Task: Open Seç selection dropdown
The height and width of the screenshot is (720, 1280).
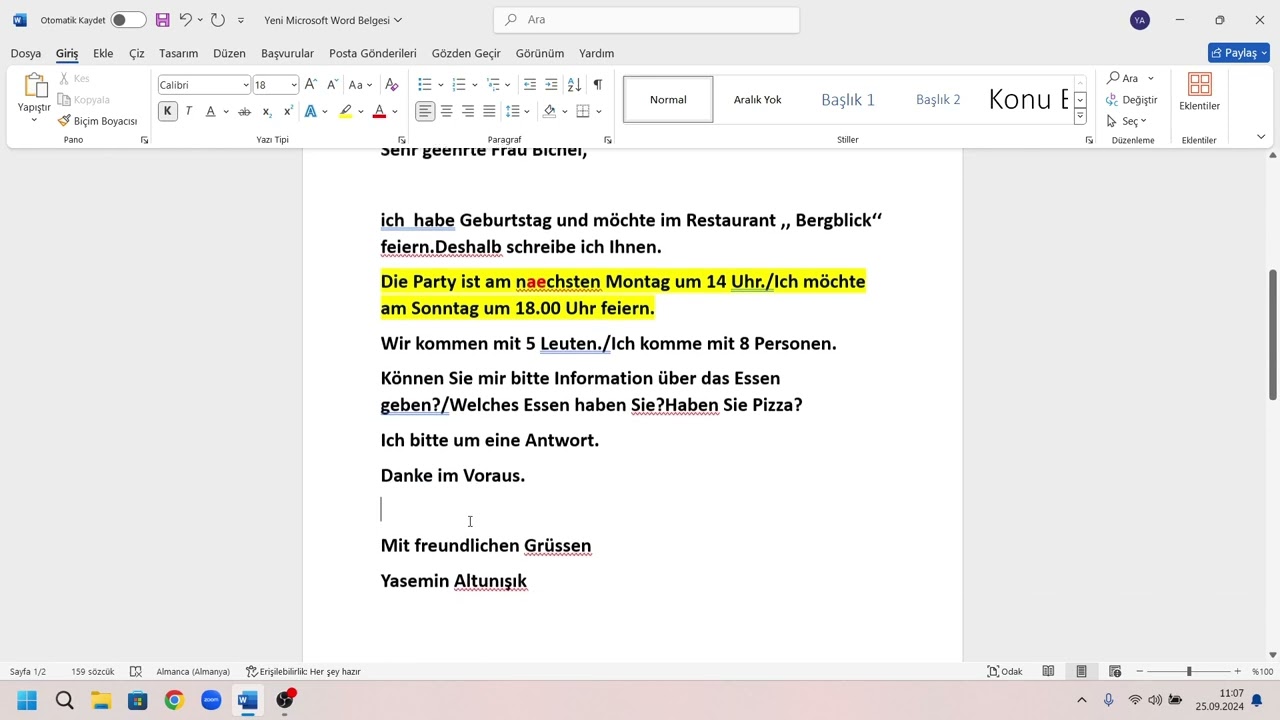Action: click(x=1127, y=121)
